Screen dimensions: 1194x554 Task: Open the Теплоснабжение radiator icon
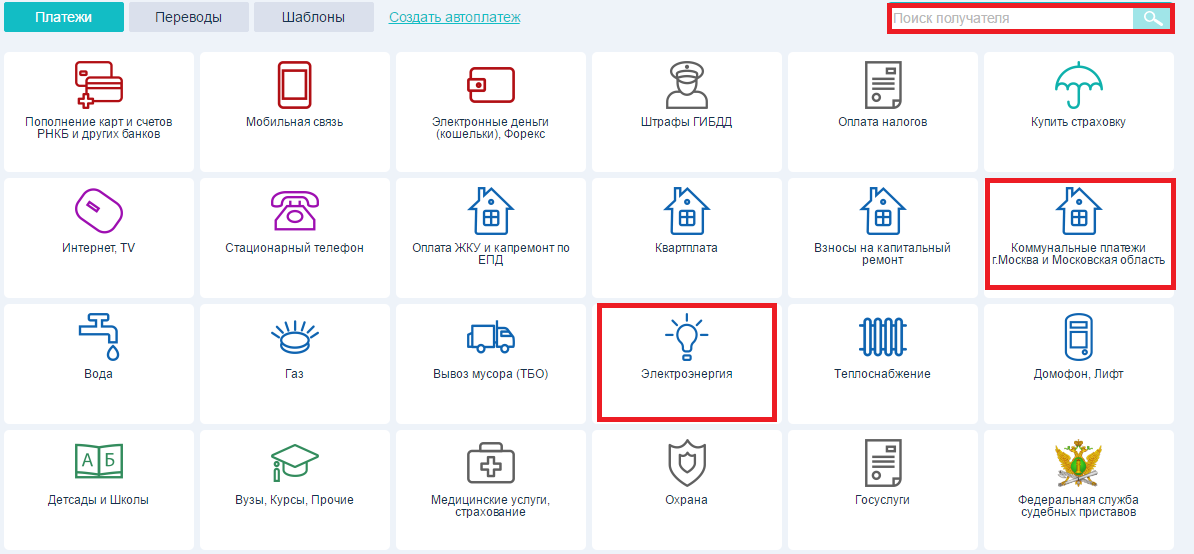(882, 337)
